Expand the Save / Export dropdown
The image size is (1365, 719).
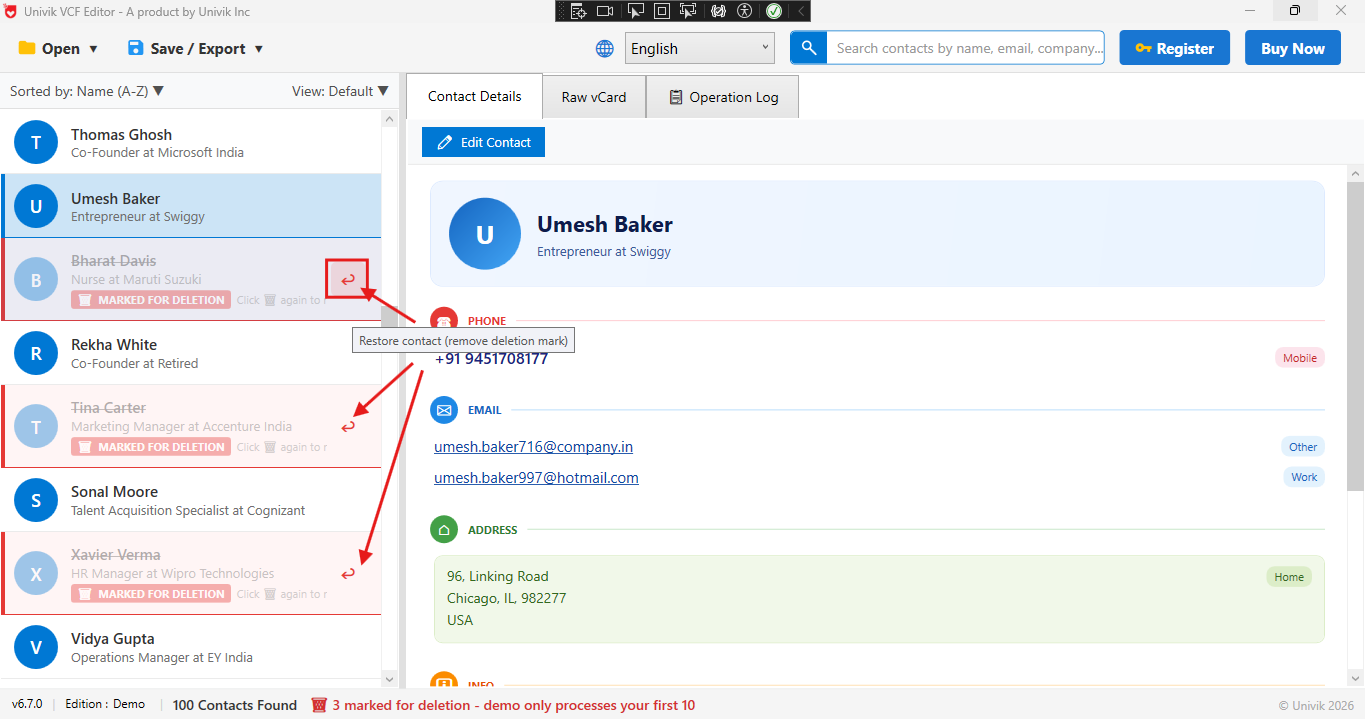(x=195, y=48)
